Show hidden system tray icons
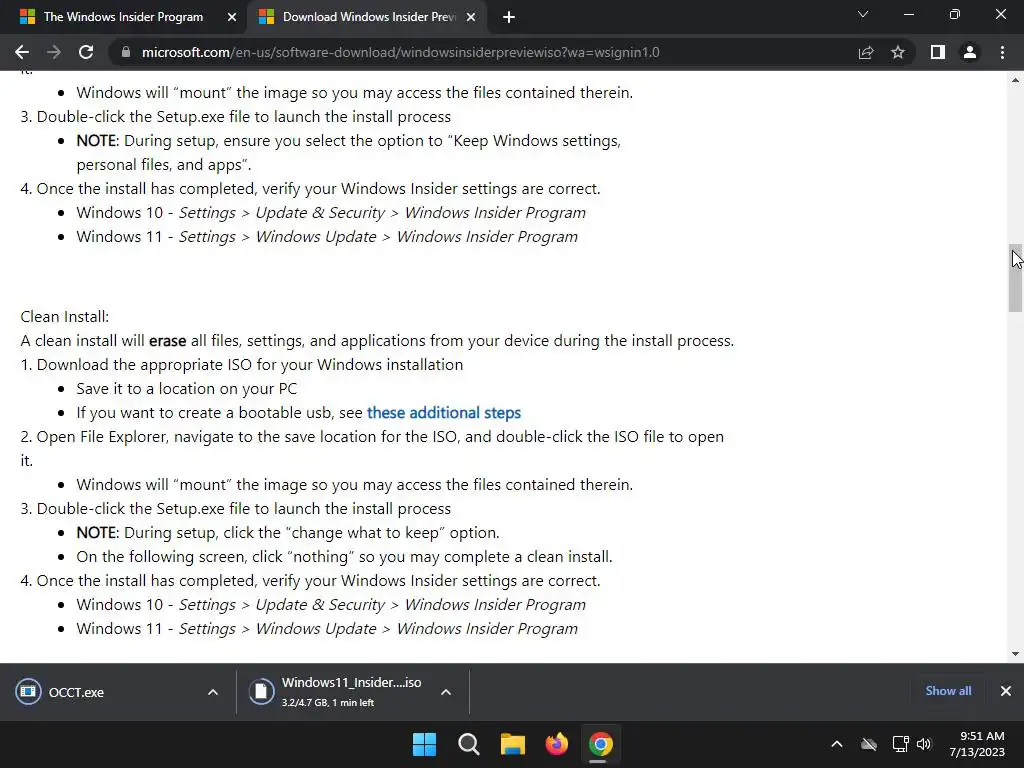 coord(837,744)
